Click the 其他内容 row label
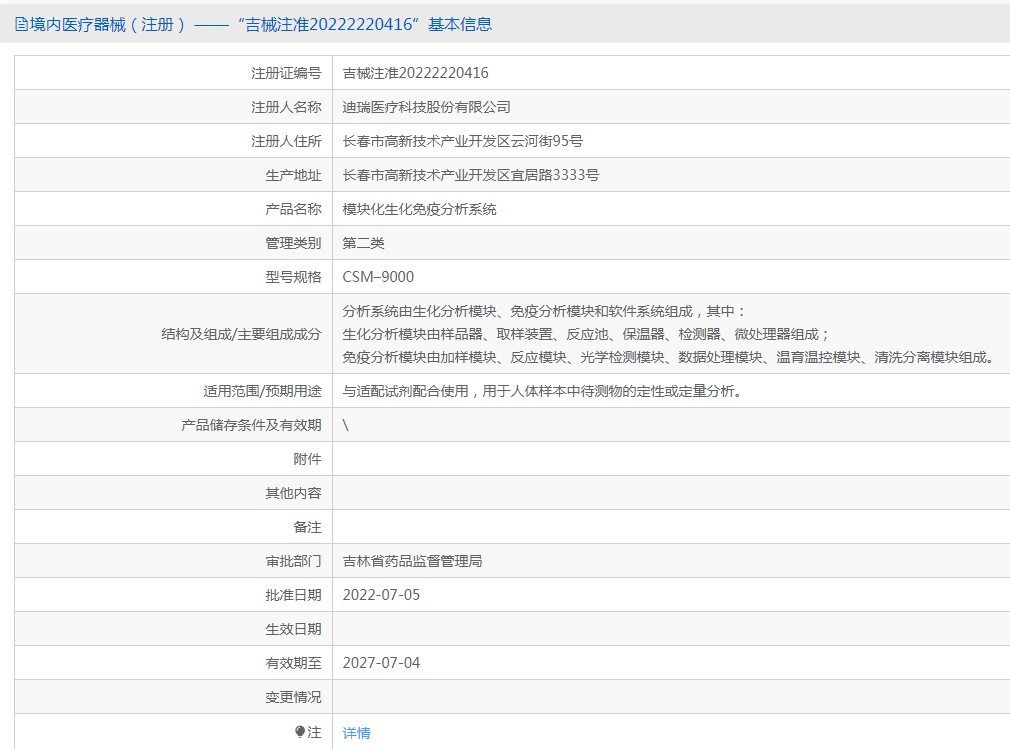Screen dimensions: 1010x749 pyautogui.click(x=293, y=493)
